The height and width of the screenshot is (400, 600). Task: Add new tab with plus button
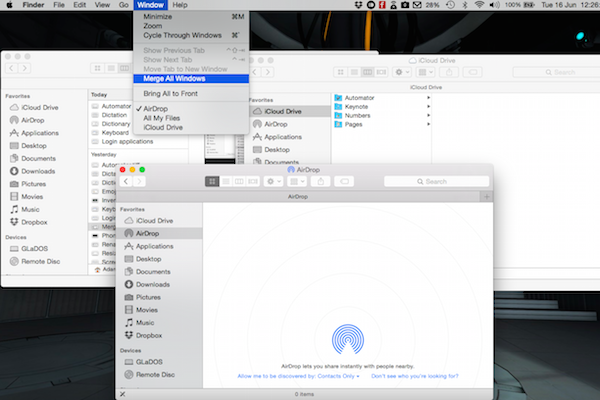[x=487, y=197]
